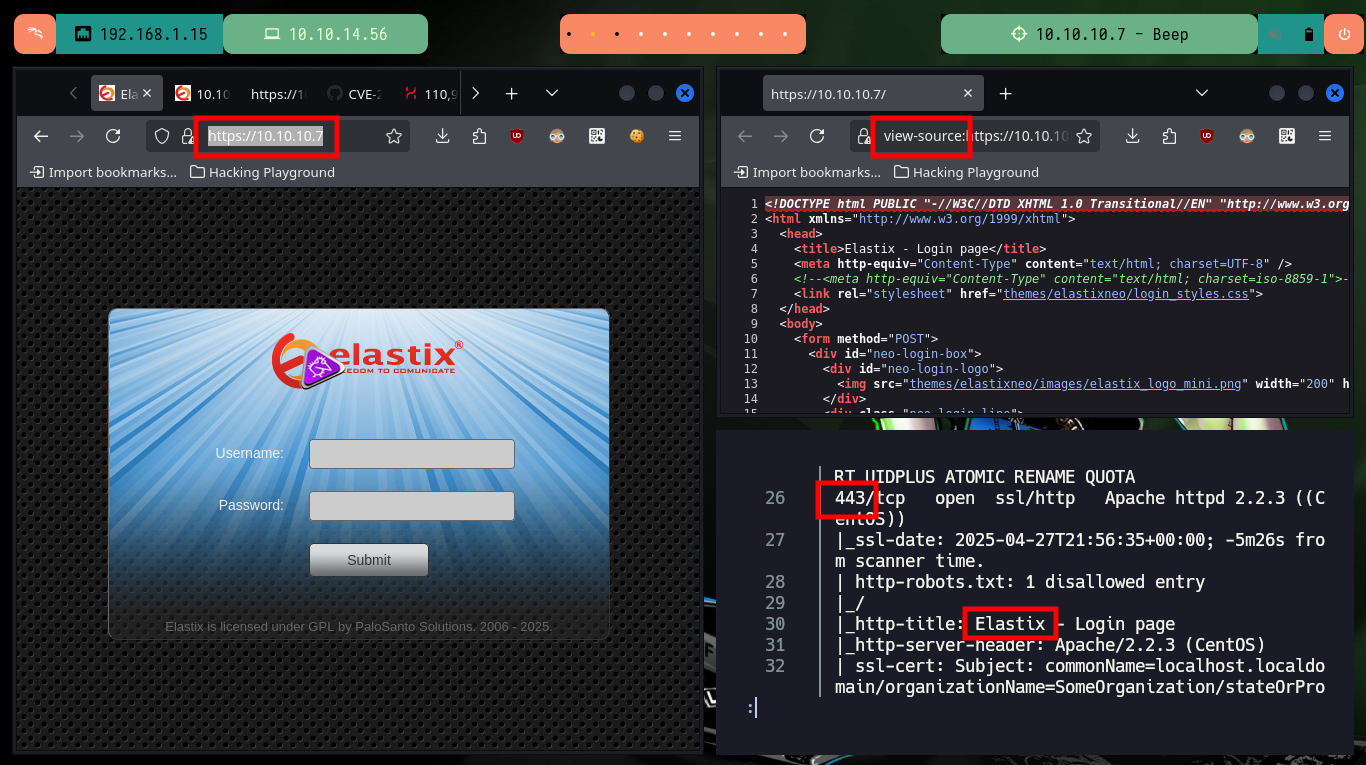1366x765 pixels.
Task: Open new tab in right browser
Action: point(1006,93)
